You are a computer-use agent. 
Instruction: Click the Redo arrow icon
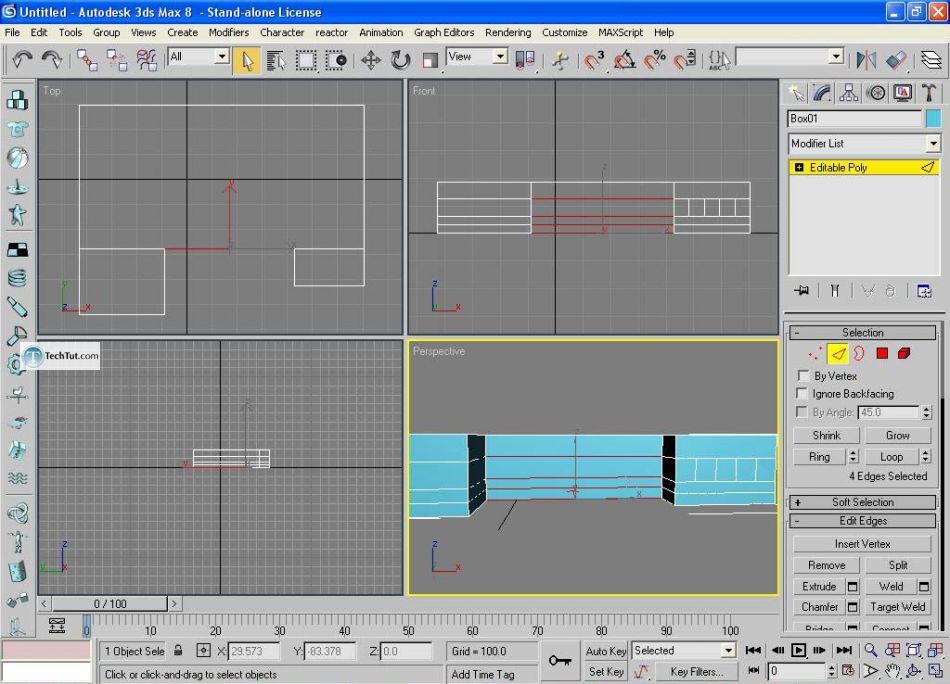tap(51, 59)
